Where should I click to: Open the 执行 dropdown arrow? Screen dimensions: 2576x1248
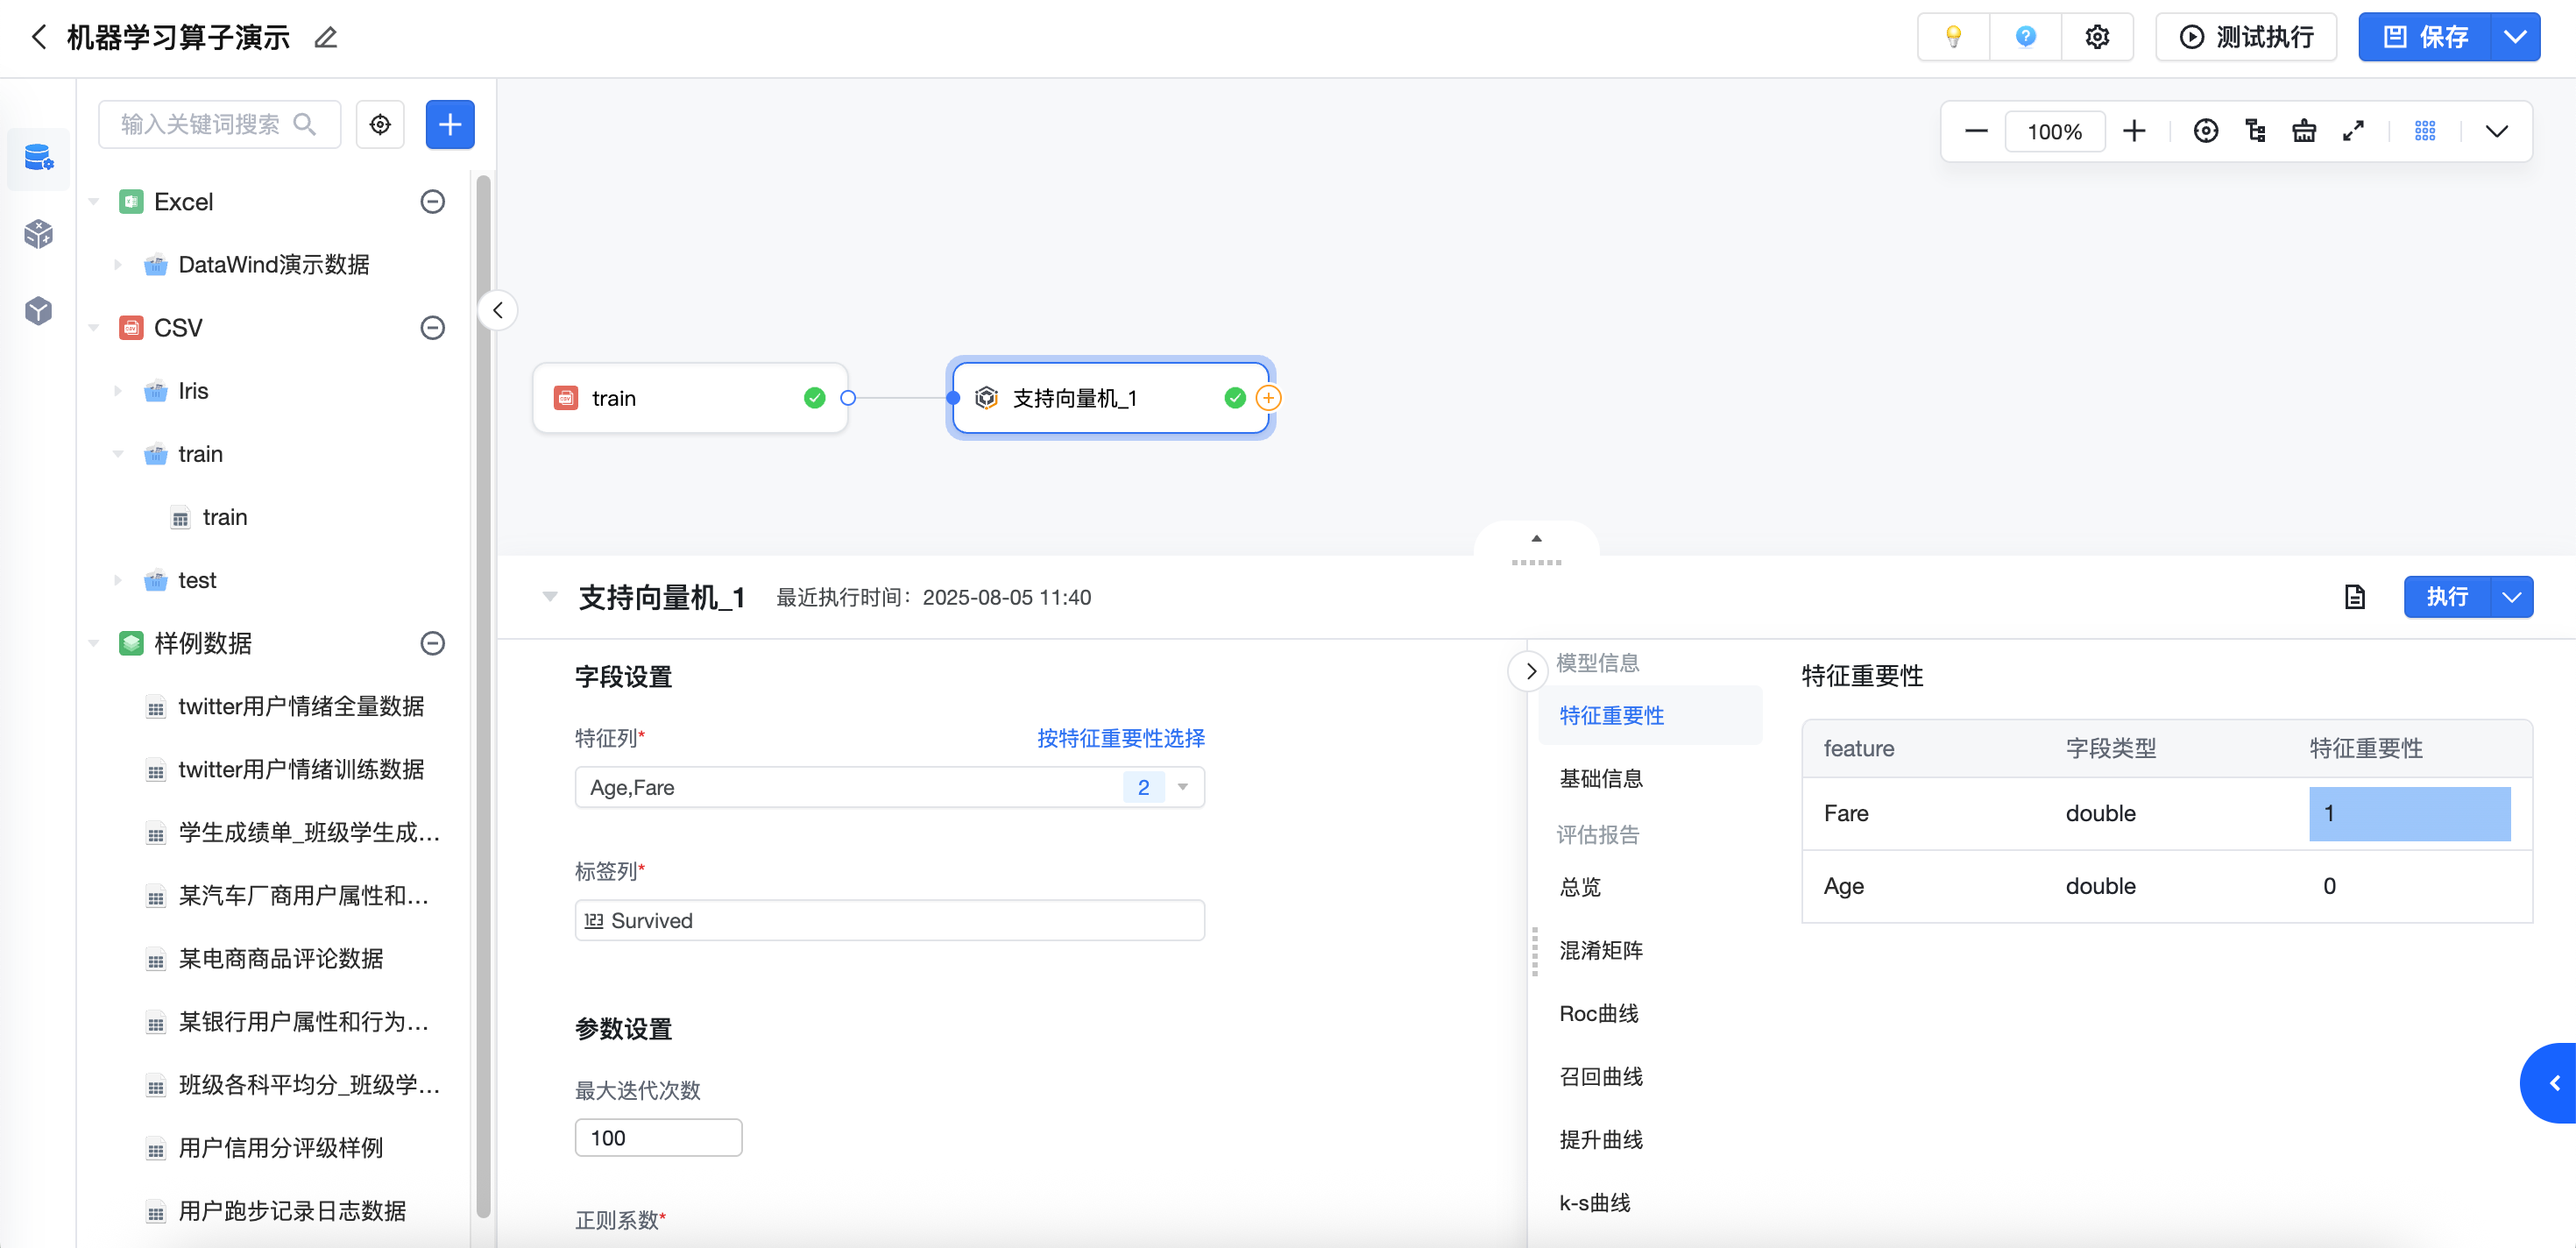(2511, 597)
